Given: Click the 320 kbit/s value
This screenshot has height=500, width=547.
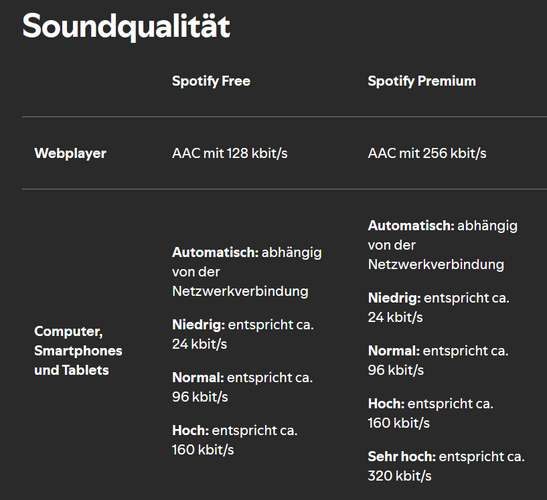Looking at the screenshot, I should coord(399,476).
